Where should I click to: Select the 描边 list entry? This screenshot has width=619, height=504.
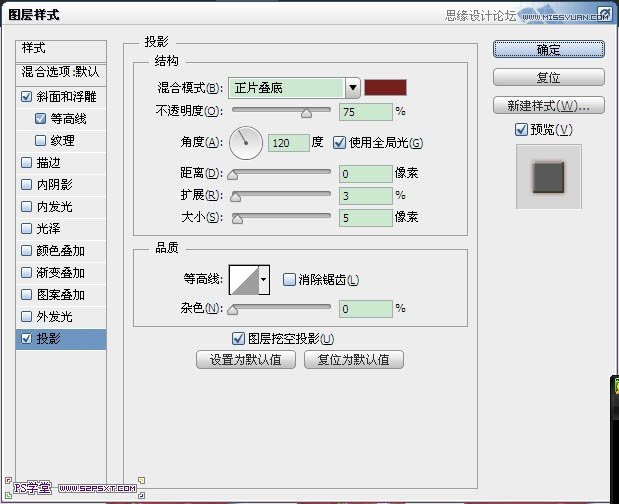(x=61, y=163)
